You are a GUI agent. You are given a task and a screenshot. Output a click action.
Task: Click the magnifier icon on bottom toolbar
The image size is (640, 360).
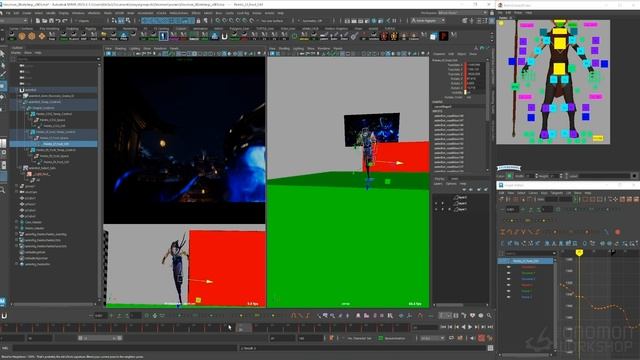pyautogui.click(x=489, y=316)
